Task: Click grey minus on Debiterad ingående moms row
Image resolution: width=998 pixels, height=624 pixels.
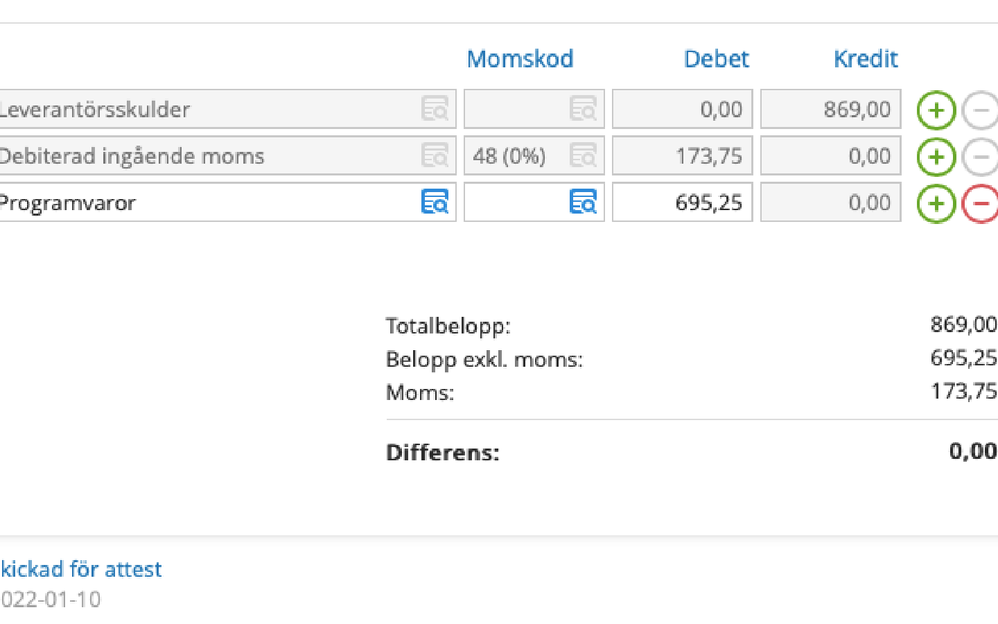Action: (980, 156)
